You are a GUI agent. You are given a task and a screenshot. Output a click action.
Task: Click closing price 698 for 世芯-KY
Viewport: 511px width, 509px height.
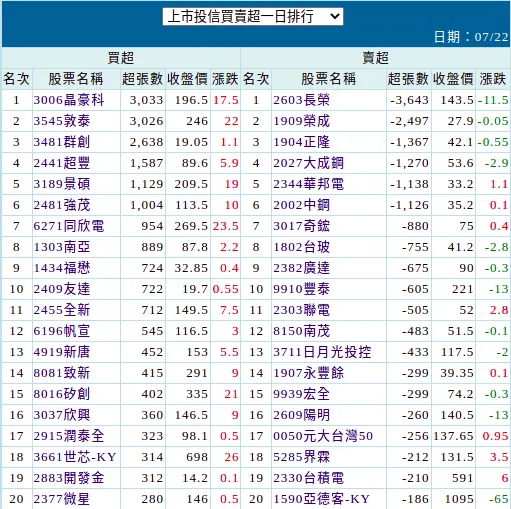(197, 457)
